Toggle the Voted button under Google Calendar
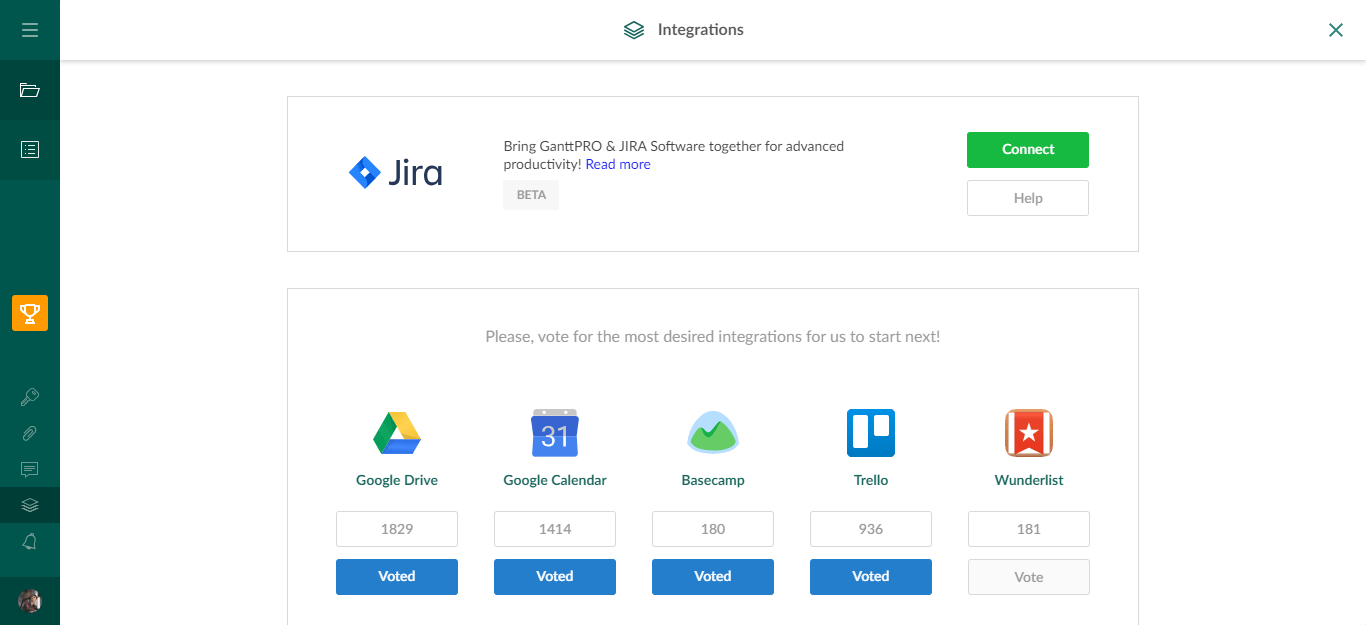 tap(555, 577)
